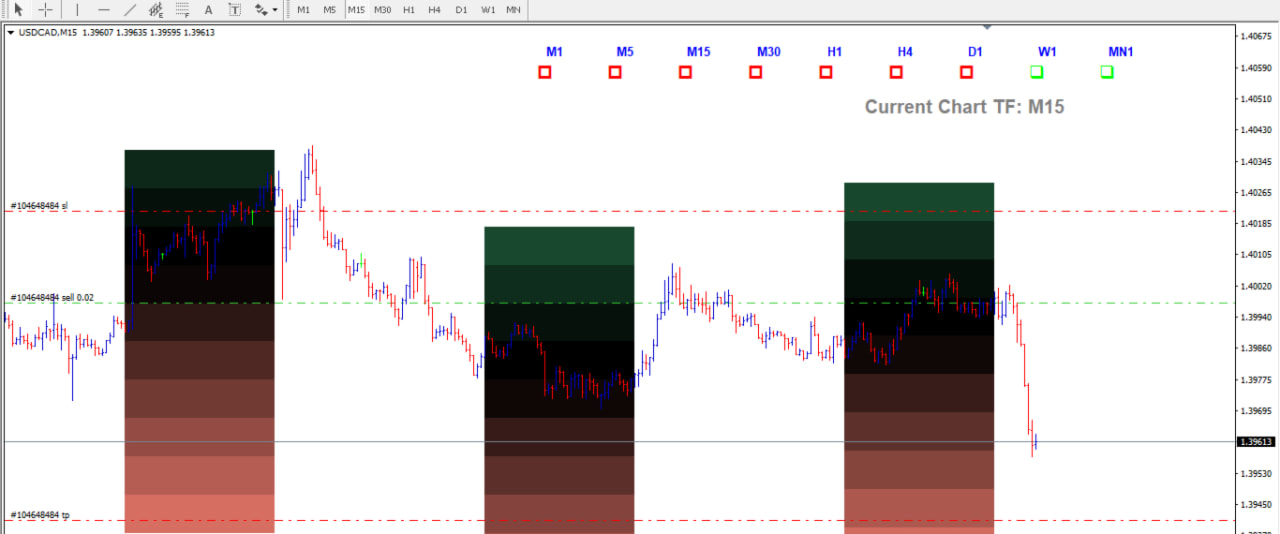The image size is (1280, 534).
Task: Select the '#104648484 tp' take profit label
Action: [x=40, y=515]
